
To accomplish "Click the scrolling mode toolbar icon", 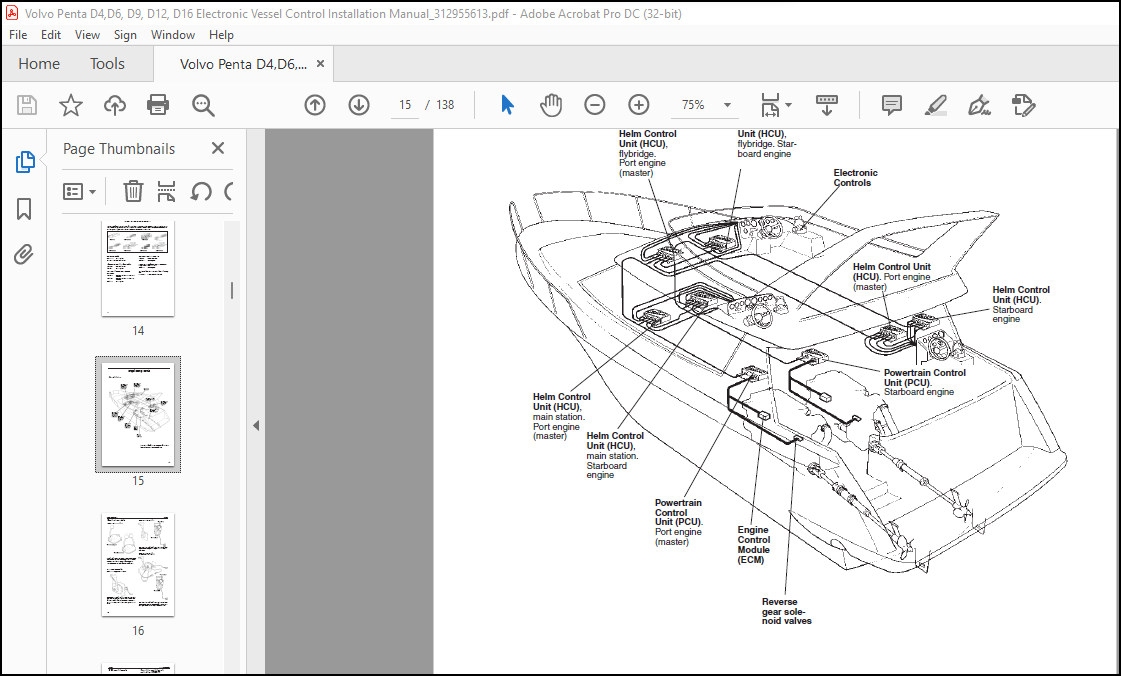I will click(x=826, y=105).
